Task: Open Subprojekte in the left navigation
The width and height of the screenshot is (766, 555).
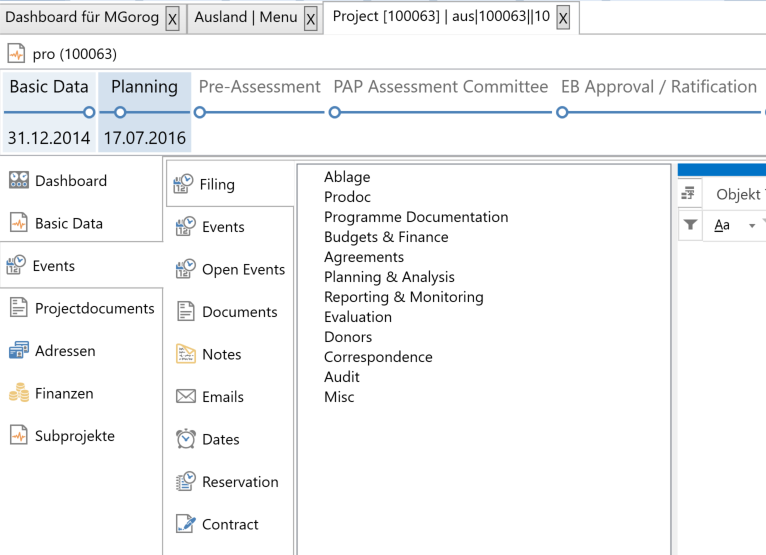Action: (74, 436)
